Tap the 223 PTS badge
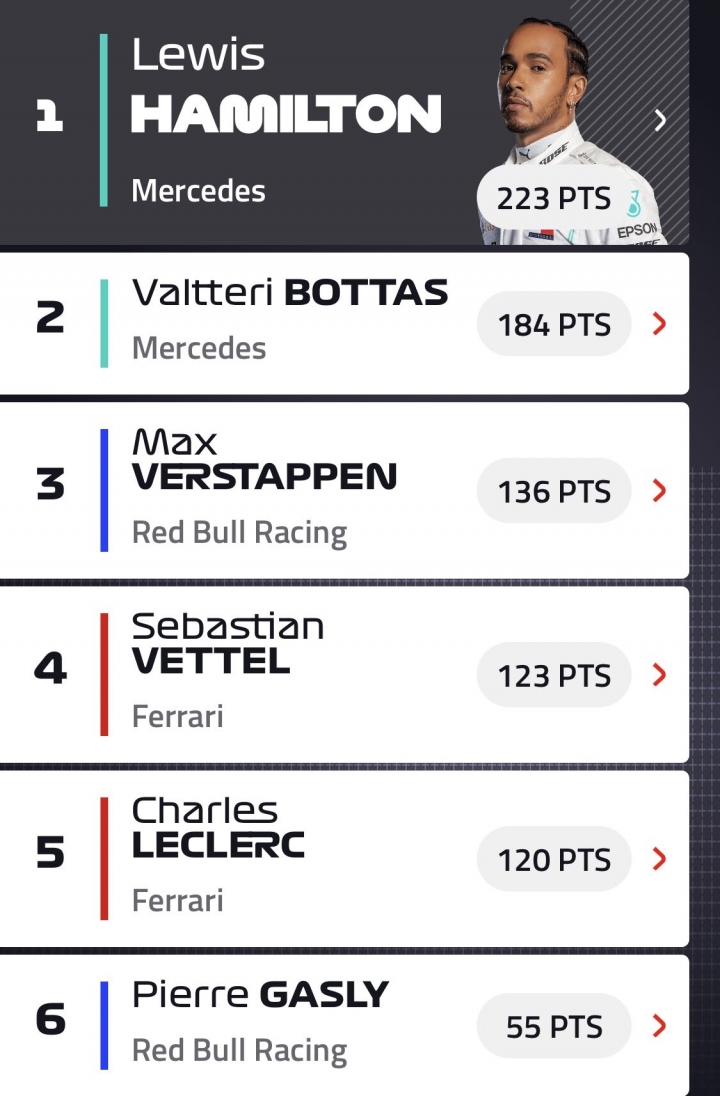 (x=554, y=199)
